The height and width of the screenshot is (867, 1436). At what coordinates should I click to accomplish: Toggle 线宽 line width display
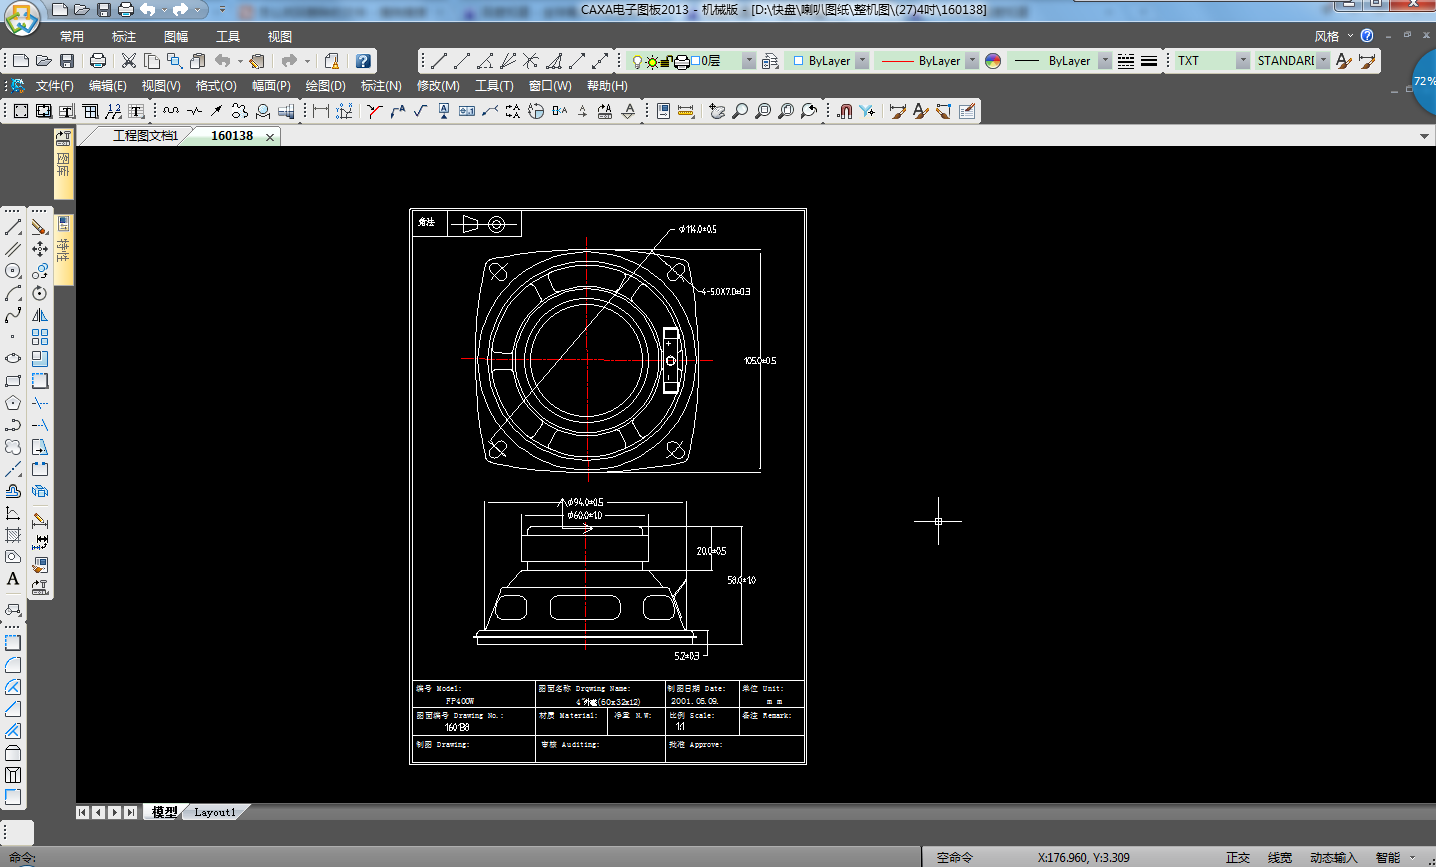1280,857
